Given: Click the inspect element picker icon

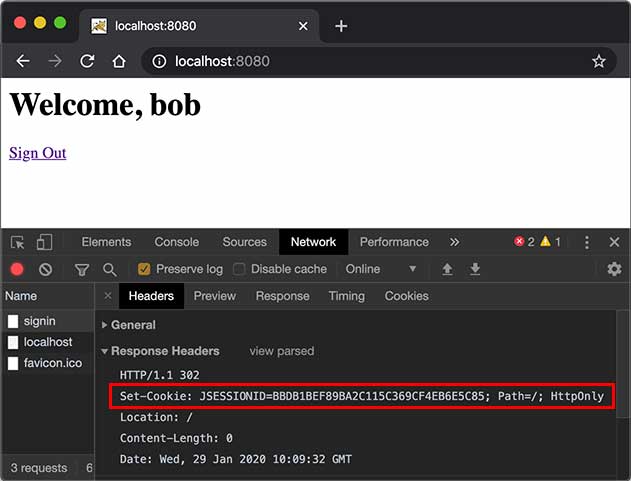Looking at the screenshot, I should coord(18,242).
